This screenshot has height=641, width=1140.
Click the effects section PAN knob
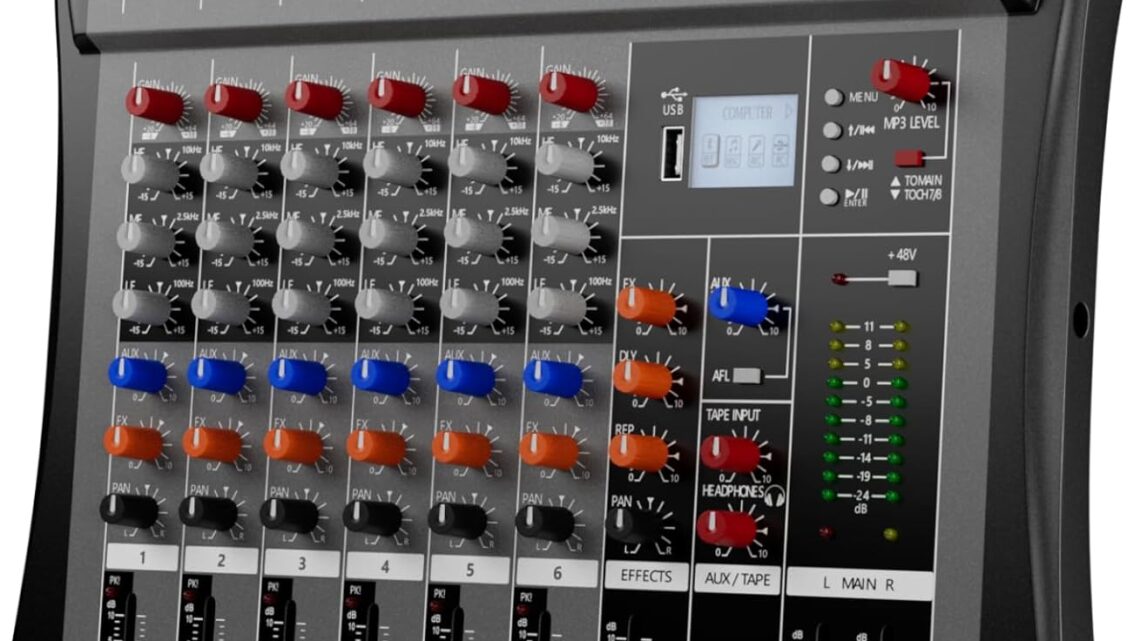coord(634,526)
